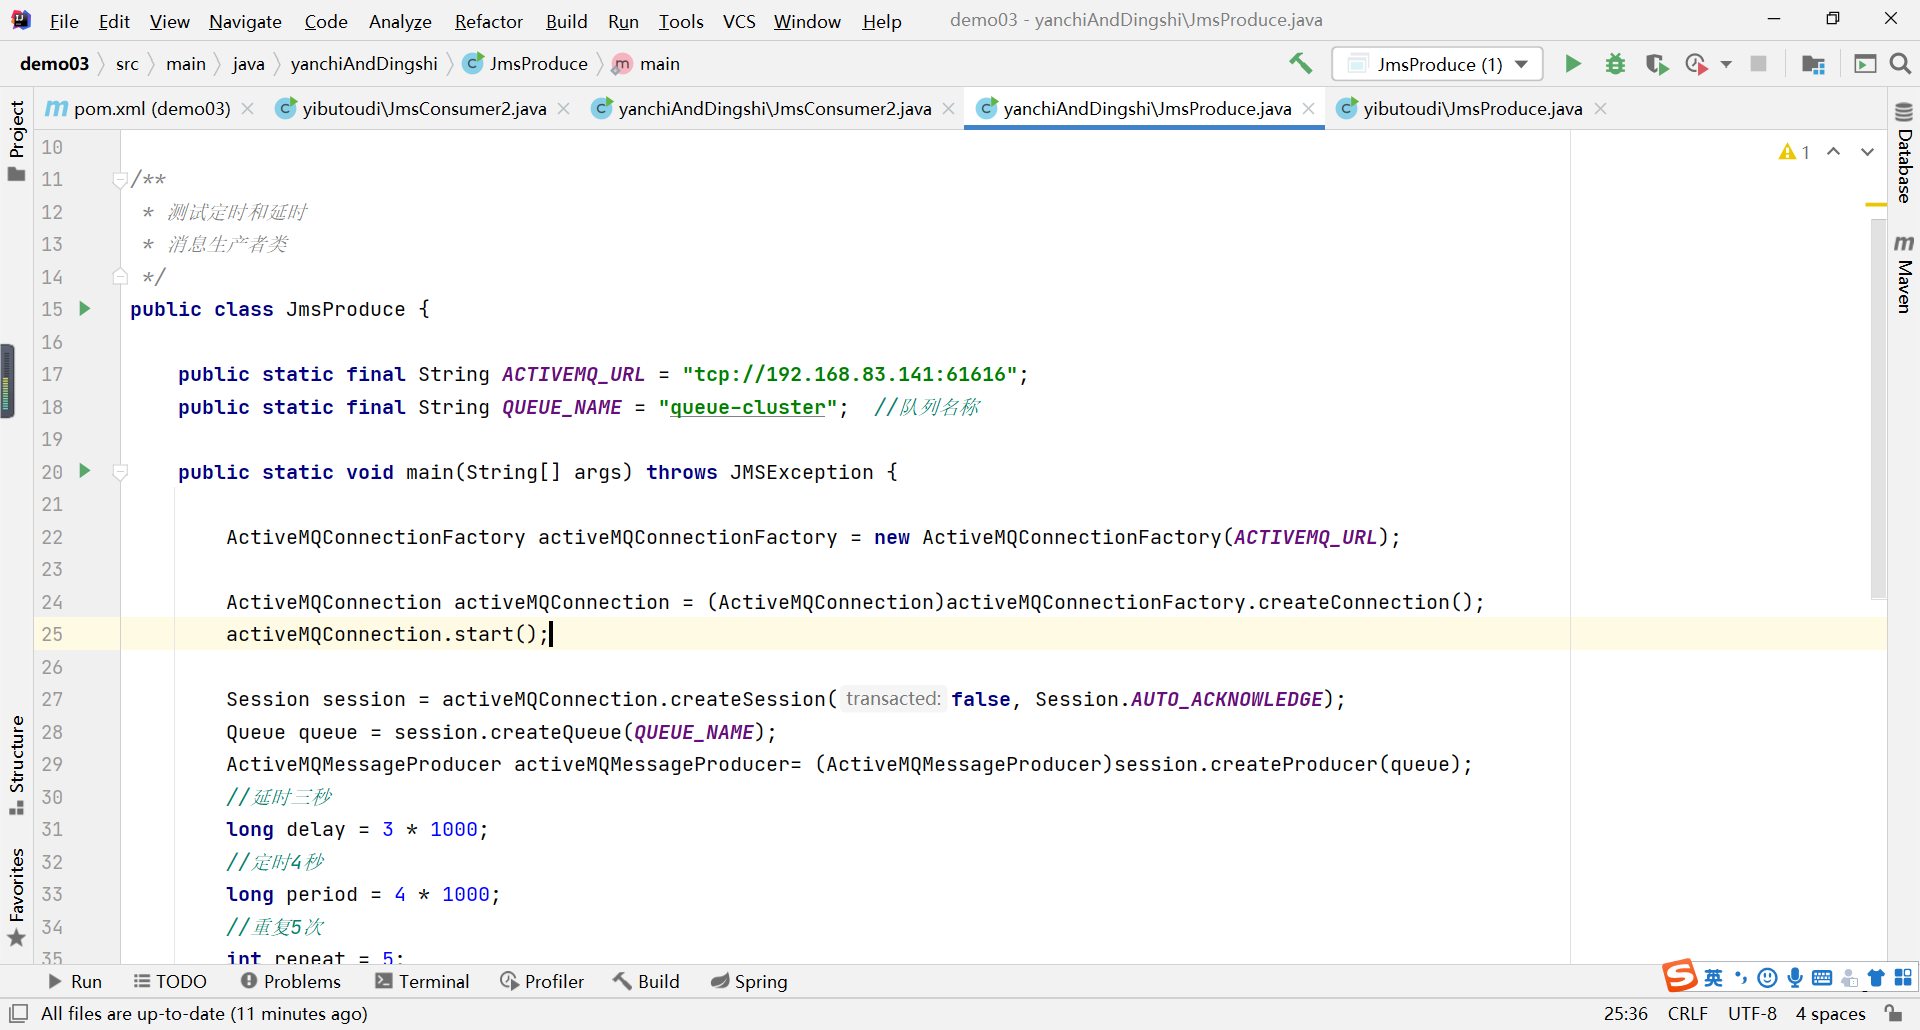Viewport: 1920px width, 1030px height.
Task: Start debugging with the bug icon
Action: point(1615,64)
